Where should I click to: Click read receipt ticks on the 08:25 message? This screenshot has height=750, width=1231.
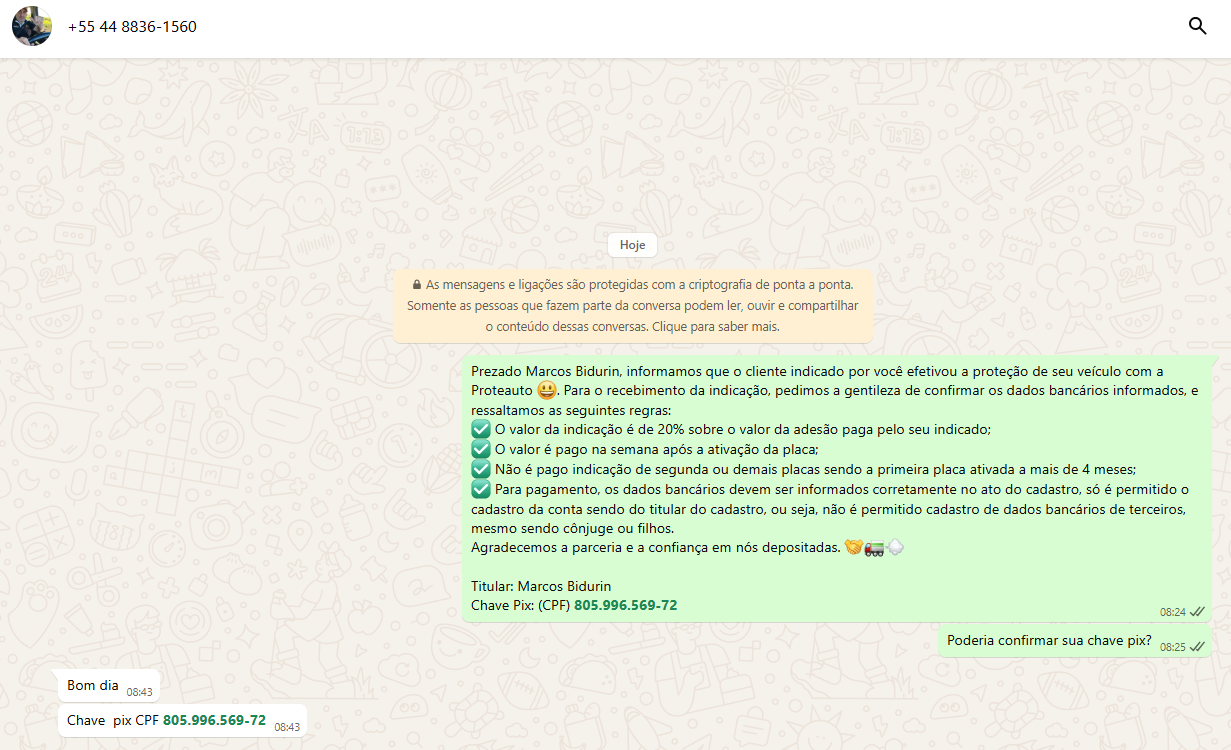click(1197, 646)
